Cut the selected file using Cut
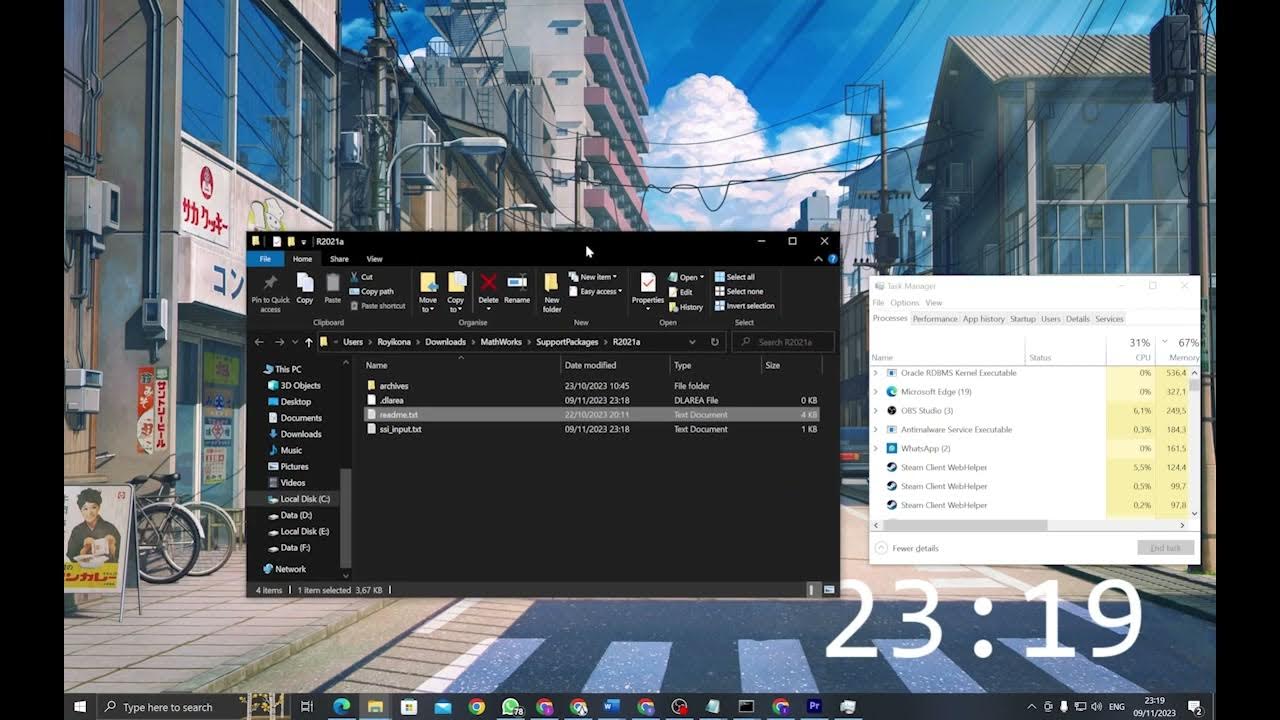 click(361, 277)
